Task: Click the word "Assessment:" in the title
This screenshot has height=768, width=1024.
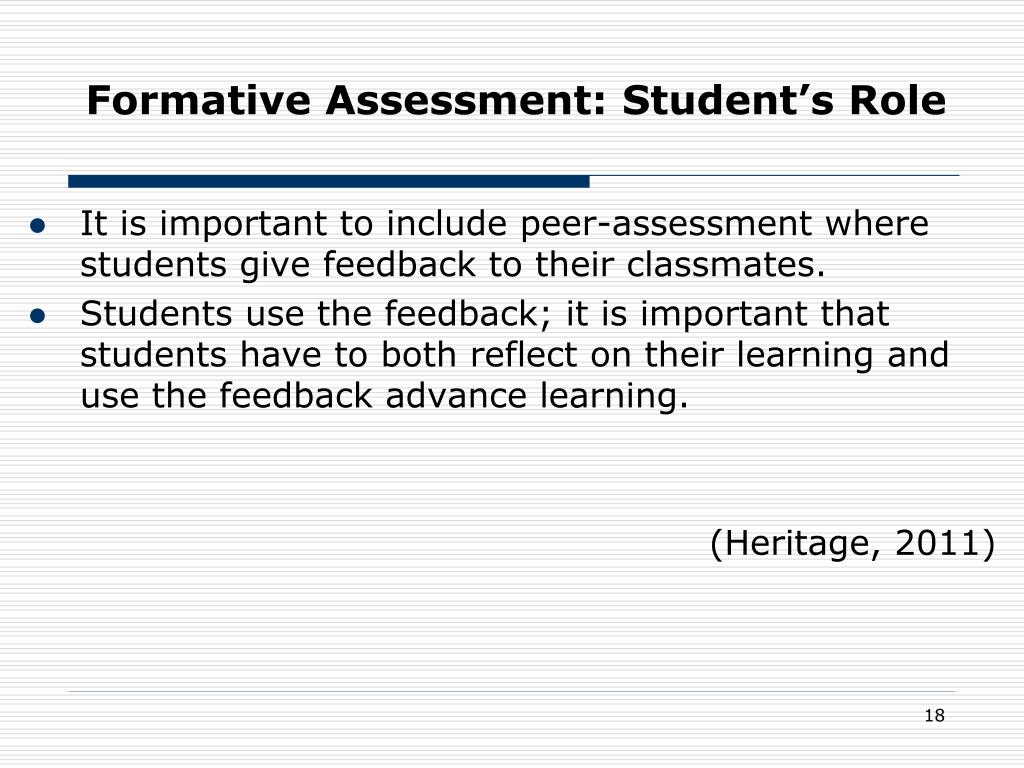Action: point(466,101)
